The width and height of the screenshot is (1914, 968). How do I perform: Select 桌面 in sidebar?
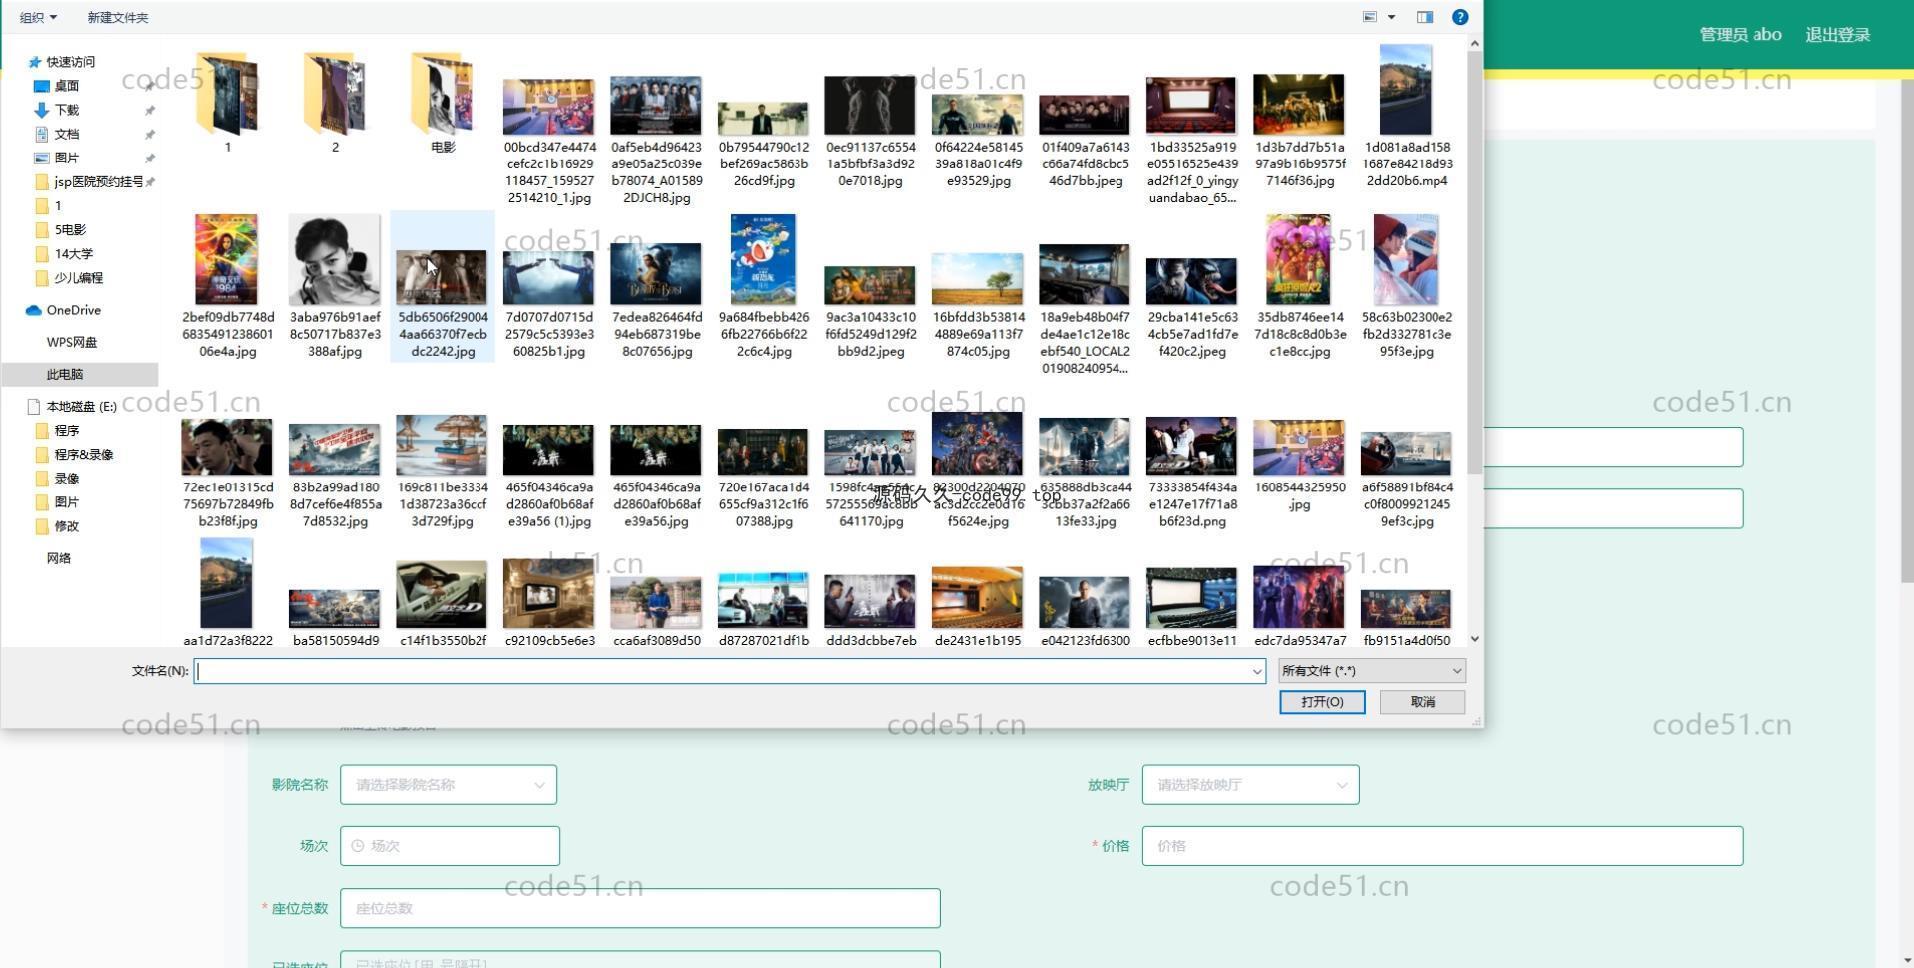point(67,86)
